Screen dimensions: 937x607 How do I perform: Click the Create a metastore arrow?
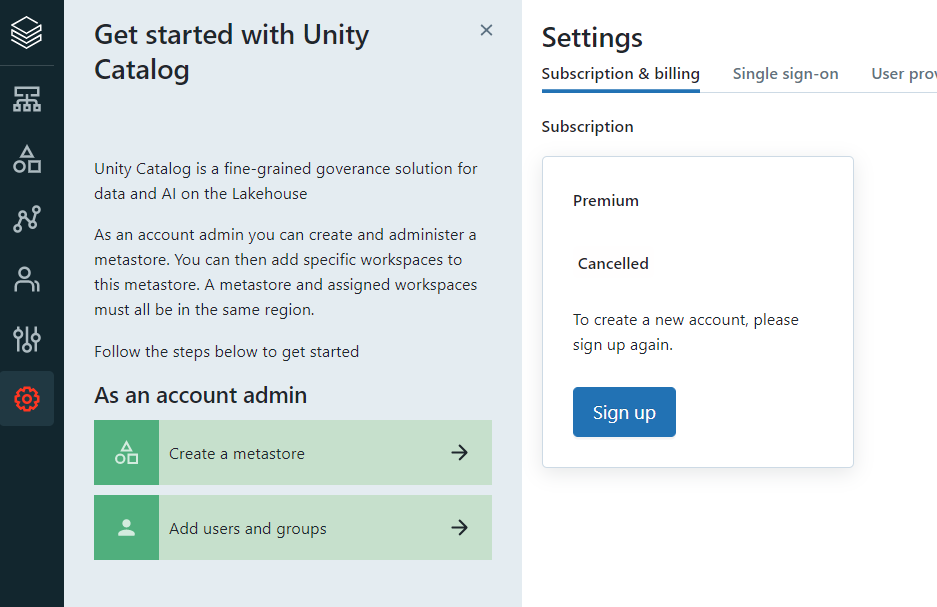[x=459, y=452]
